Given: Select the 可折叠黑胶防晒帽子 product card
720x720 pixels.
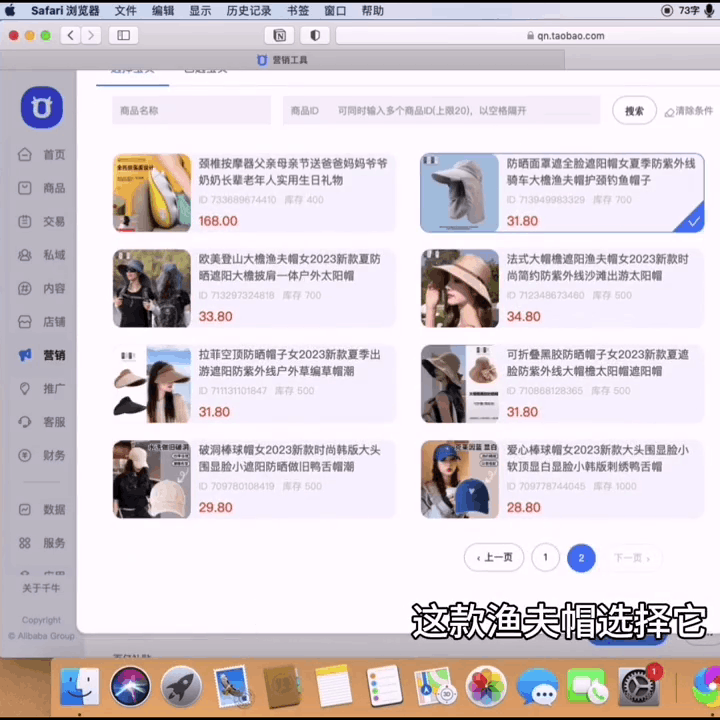Looking at the screenshot, I should 562,384.
